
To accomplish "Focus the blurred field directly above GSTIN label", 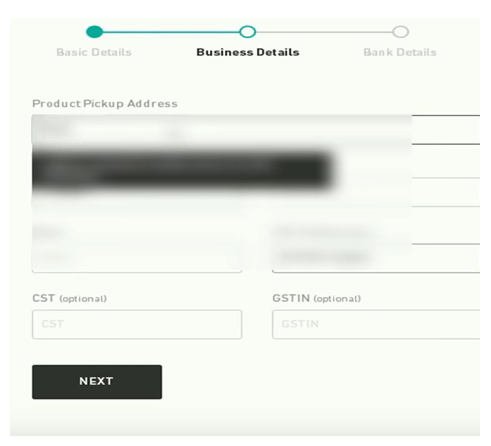I will click(x=376, y=258).
